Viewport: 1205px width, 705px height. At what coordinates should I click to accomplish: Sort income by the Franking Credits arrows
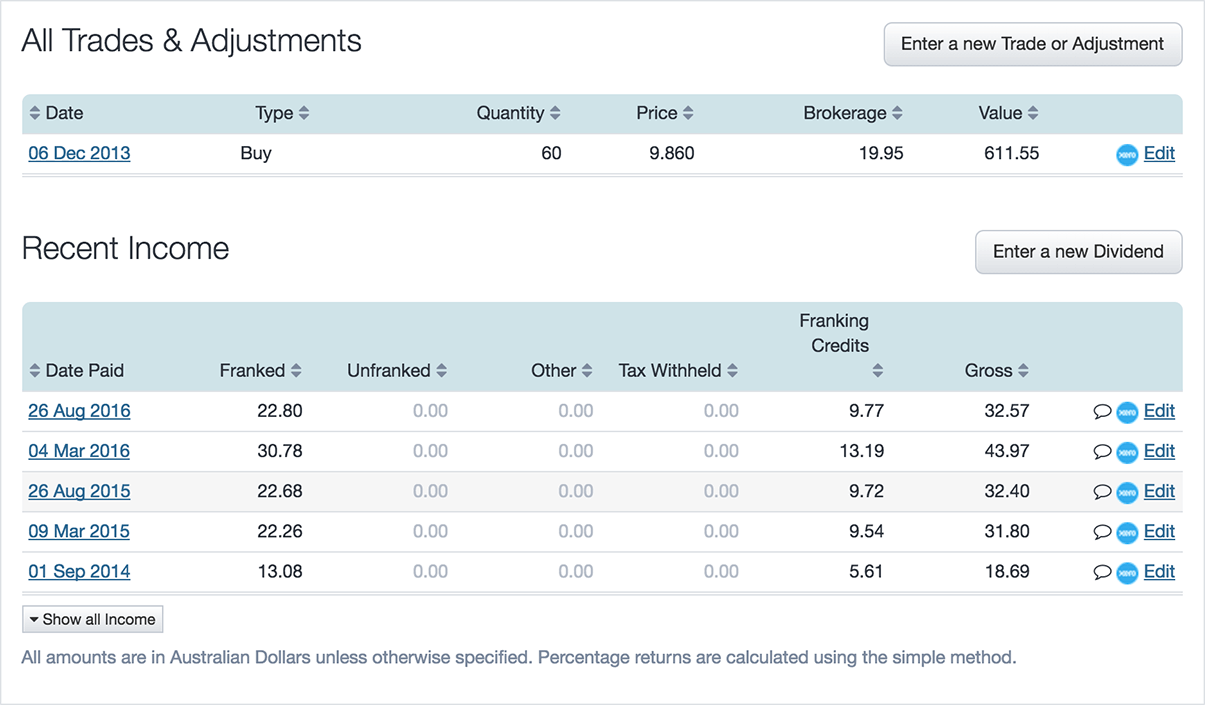[877, 370]
